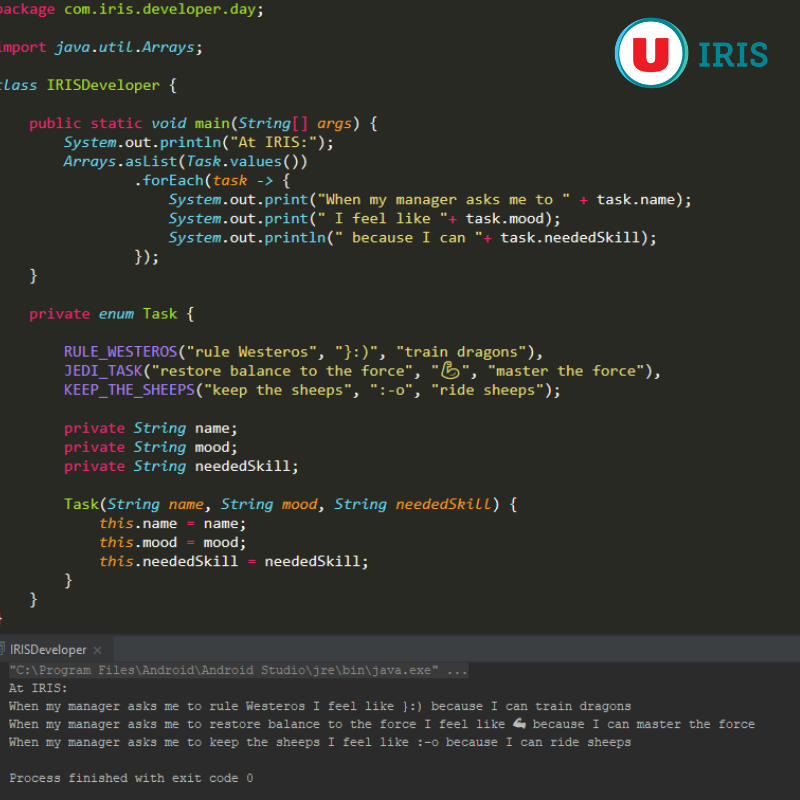Click the task.mood expression
This screenshot has height=800, width=800.
coord(505,218)
